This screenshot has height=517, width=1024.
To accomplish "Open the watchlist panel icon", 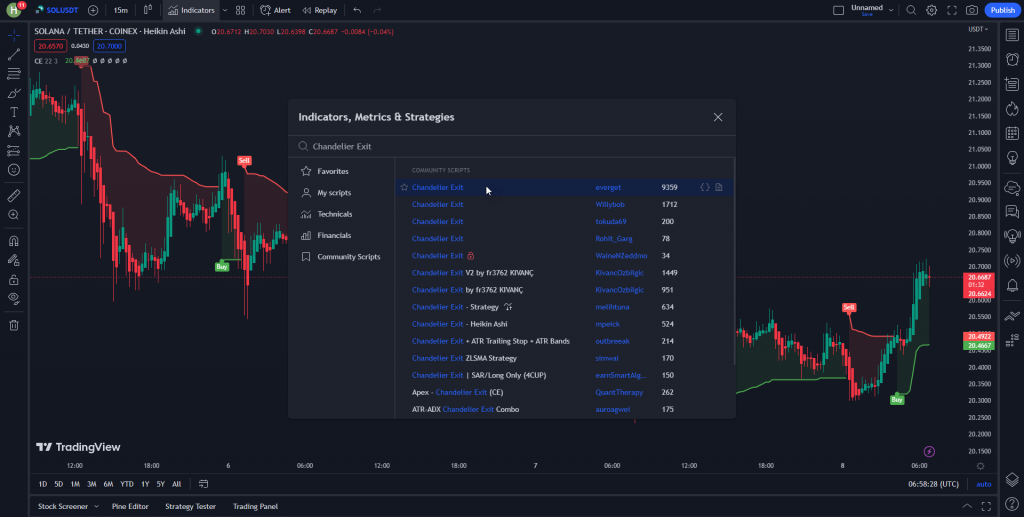I will (1012, 35).
